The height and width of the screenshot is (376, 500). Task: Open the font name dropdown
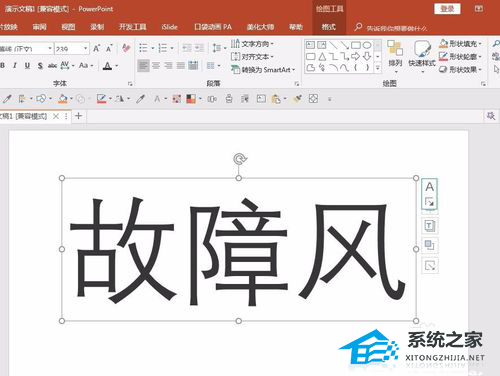[x=50, y=49]
